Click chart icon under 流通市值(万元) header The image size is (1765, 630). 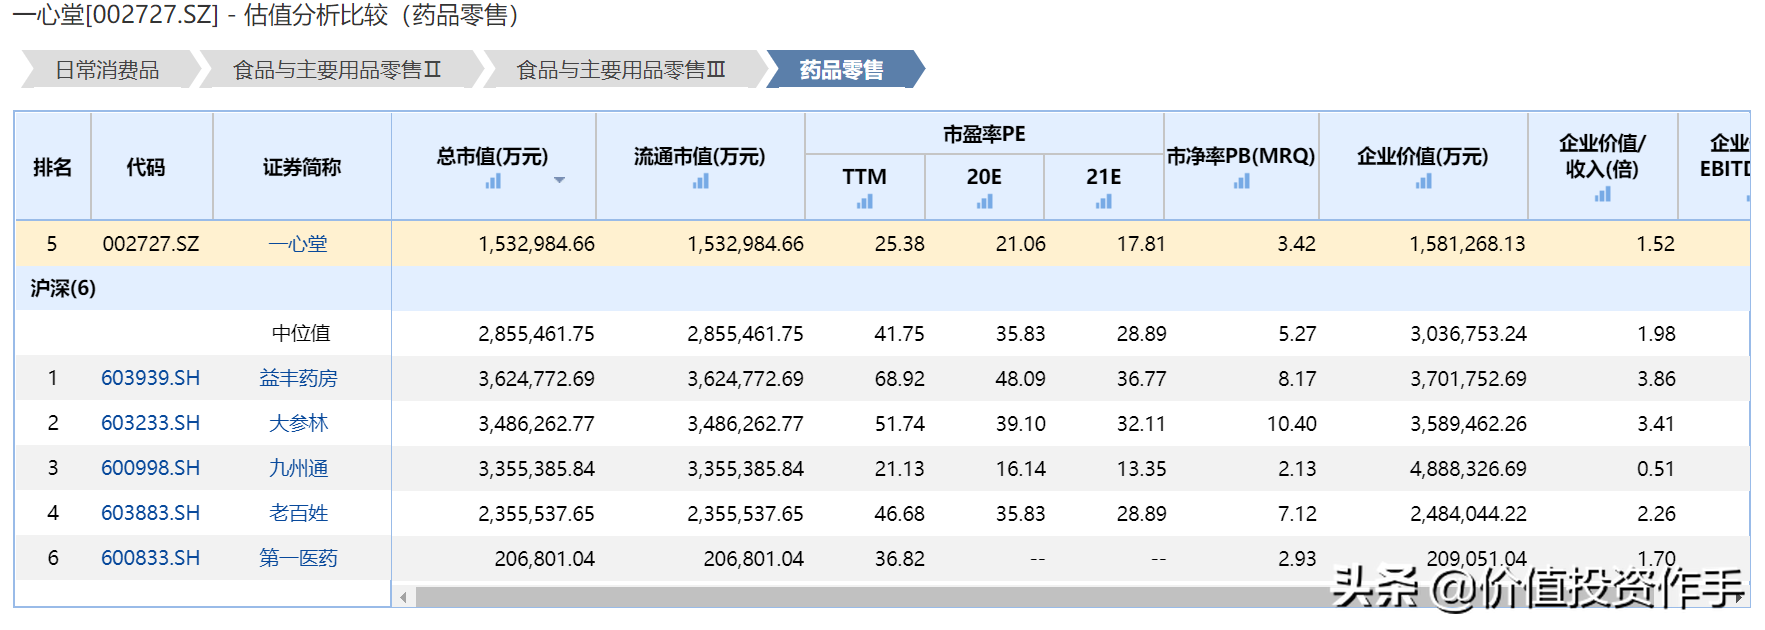point(701,181)
